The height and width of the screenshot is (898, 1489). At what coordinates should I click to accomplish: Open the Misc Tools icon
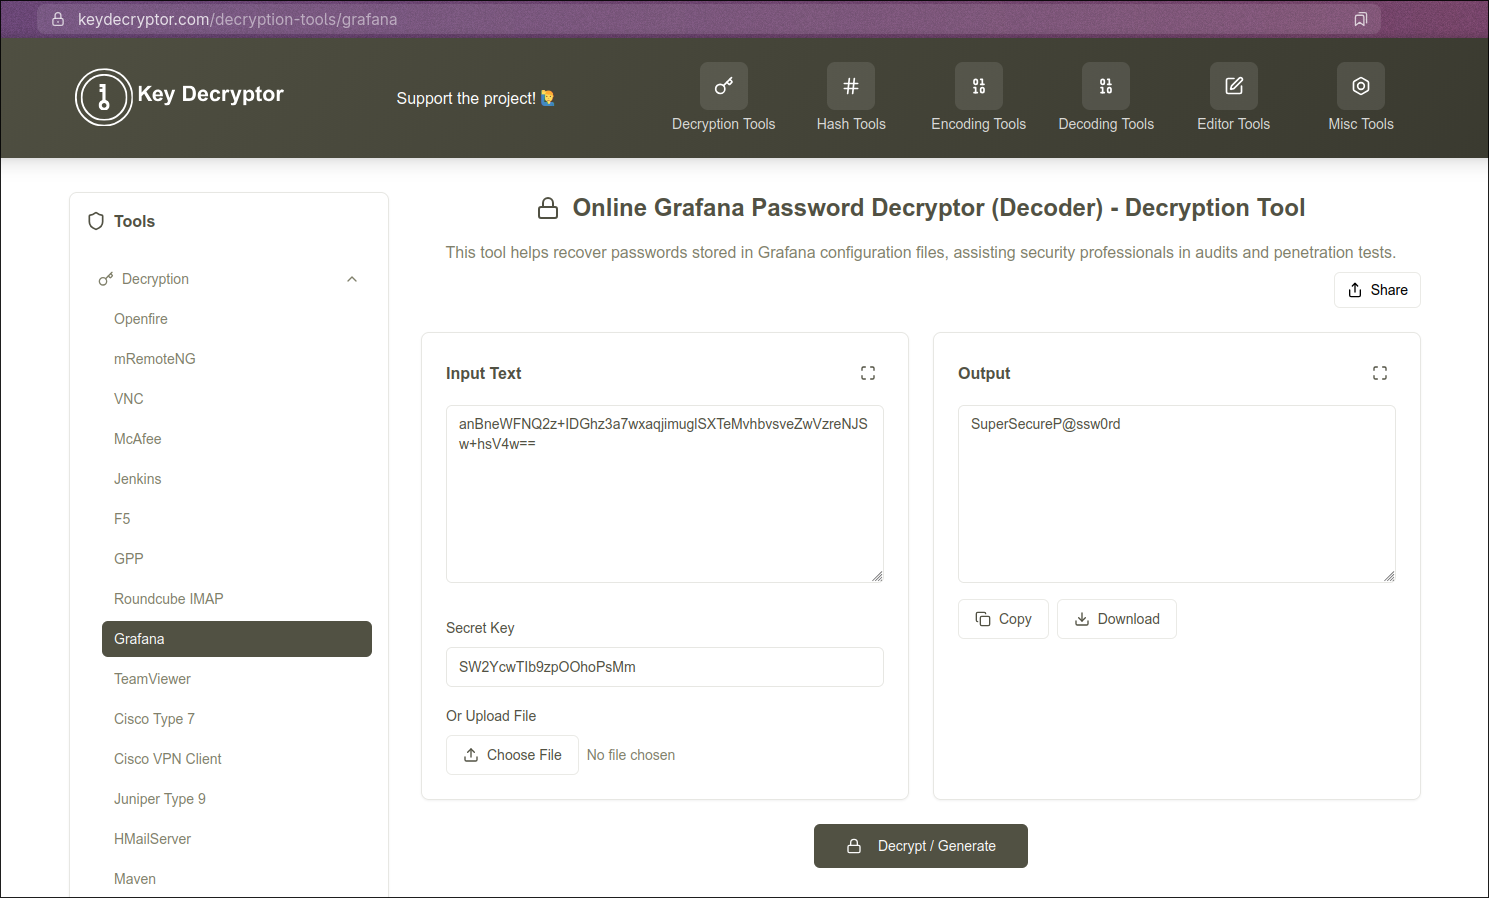pos(1360,86)
